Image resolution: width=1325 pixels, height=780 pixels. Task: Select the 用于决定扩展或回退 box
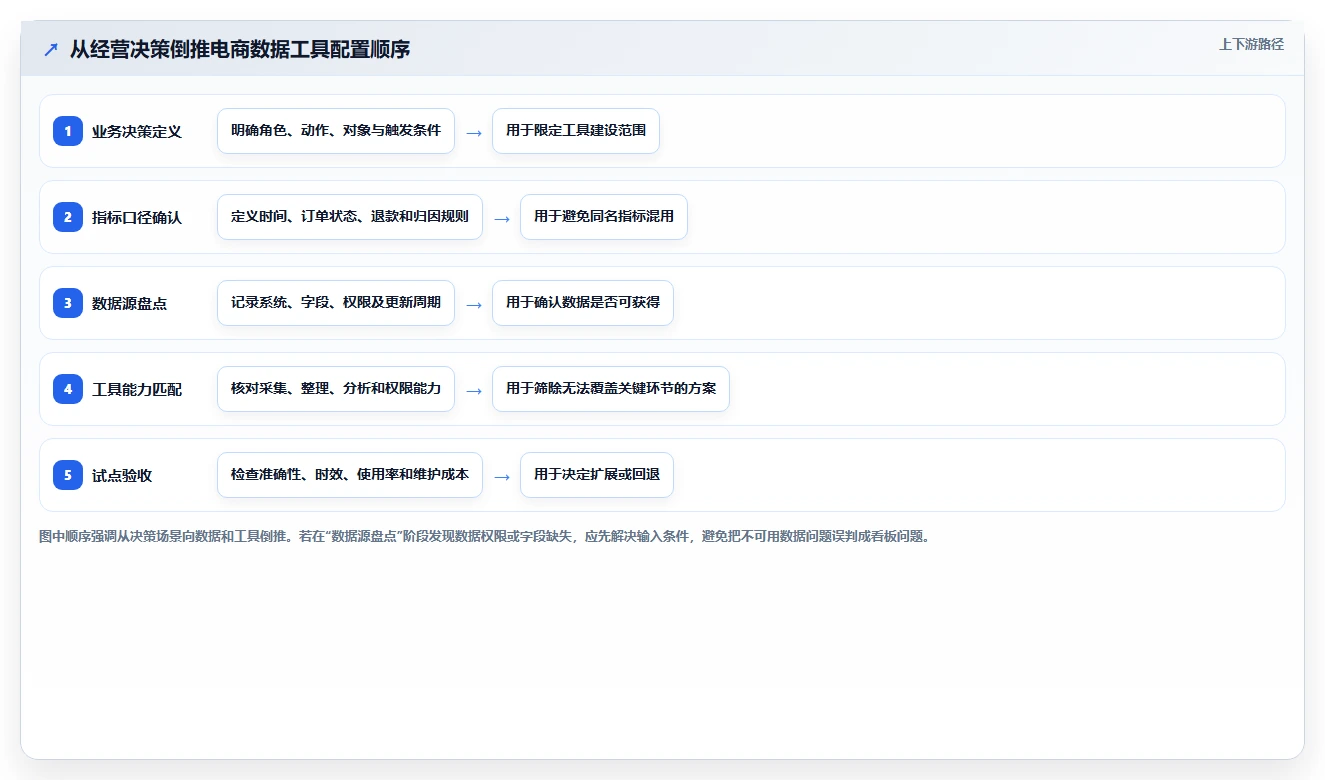pyautogui.click(x=597, y=475)
